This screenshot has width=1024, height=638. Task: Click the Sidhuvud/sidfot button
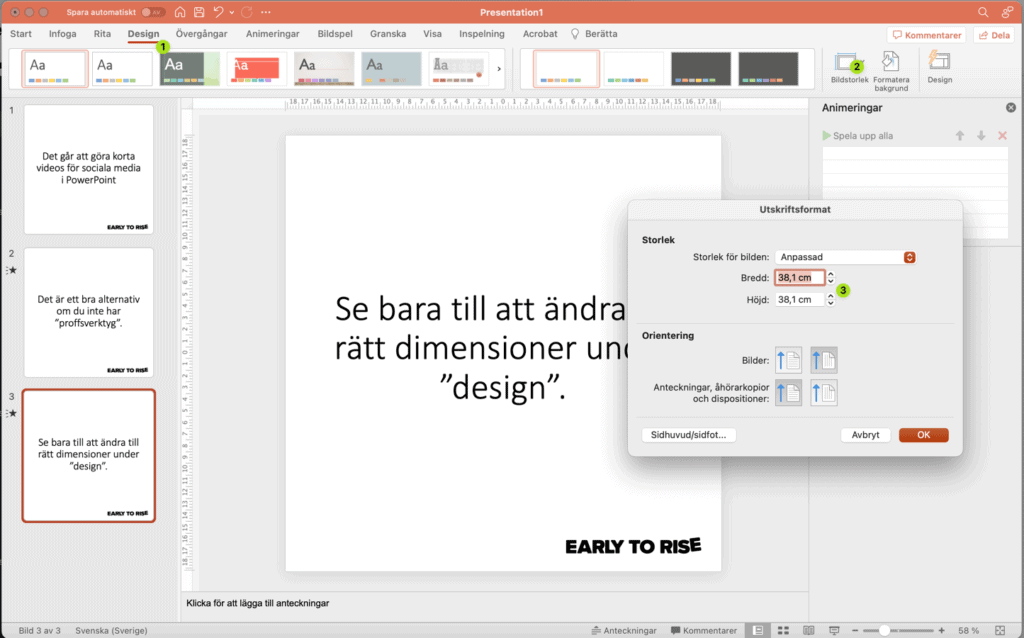coord(688,435)
